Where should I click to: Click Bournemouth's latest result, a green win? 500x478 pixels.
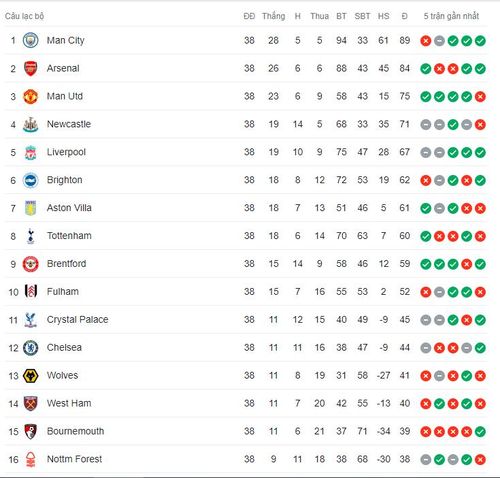coord(480,432)
